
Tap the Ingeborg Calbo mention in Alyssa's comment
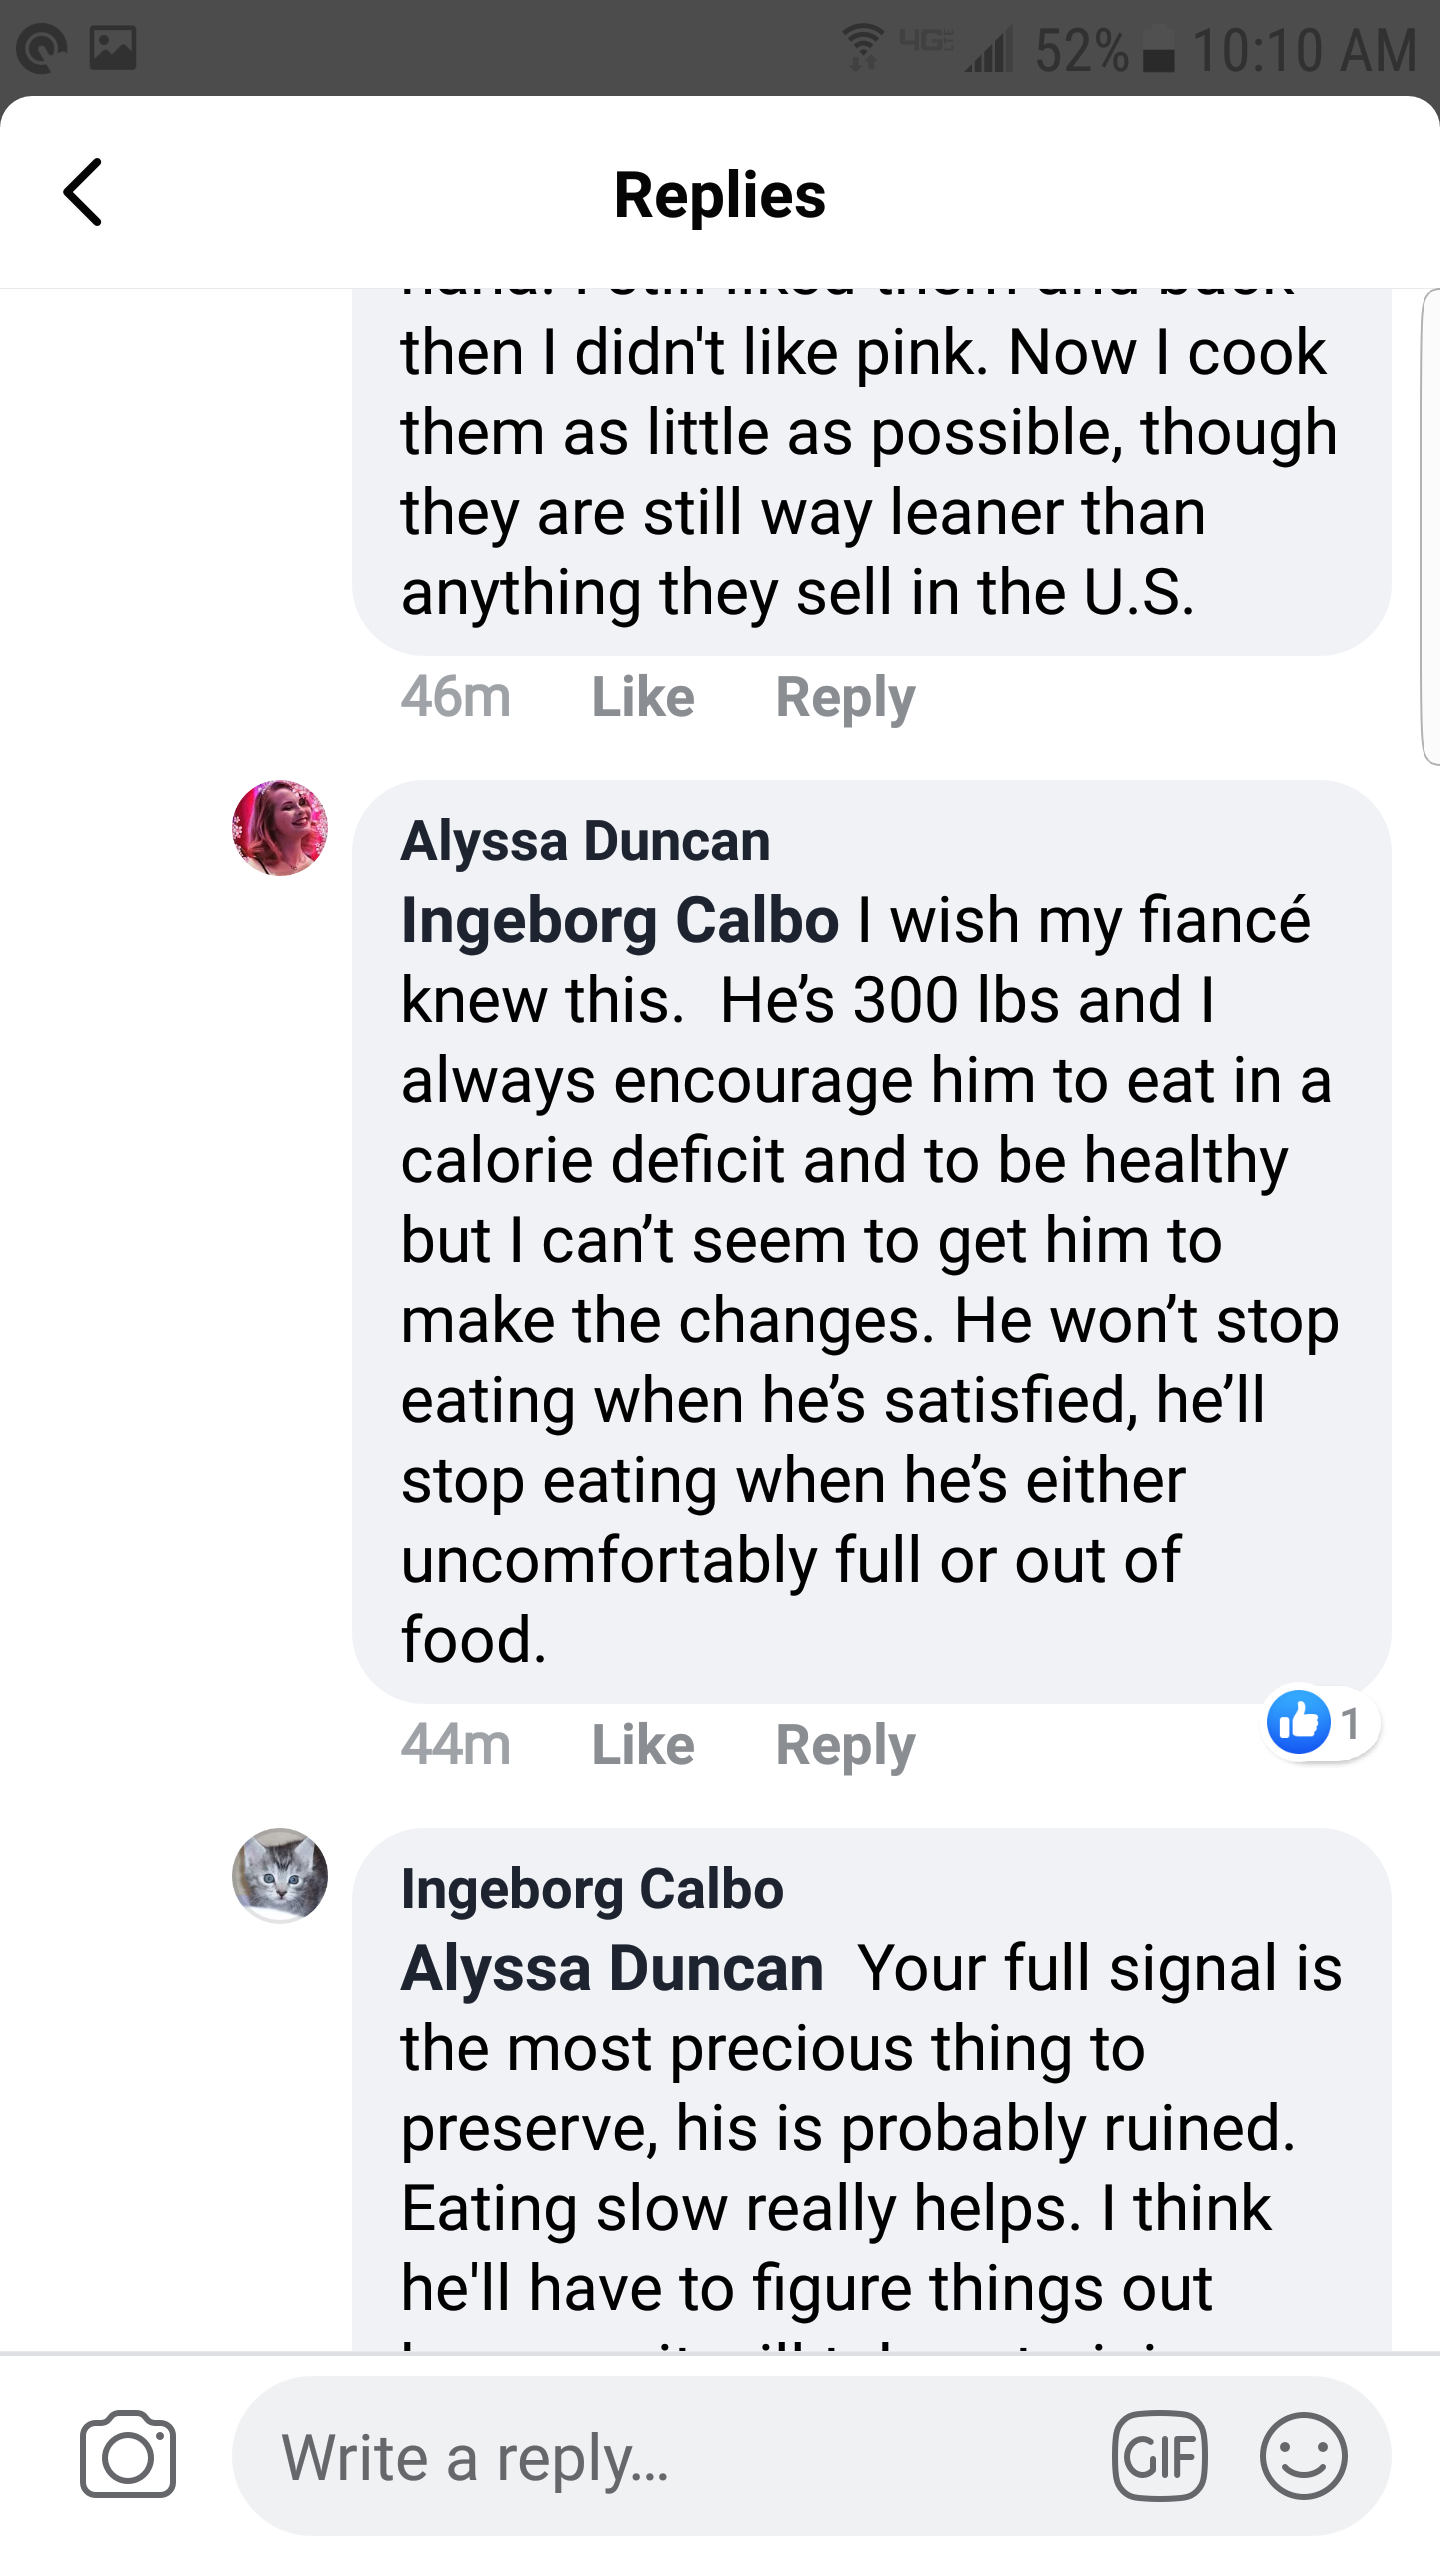coord(620,921)
